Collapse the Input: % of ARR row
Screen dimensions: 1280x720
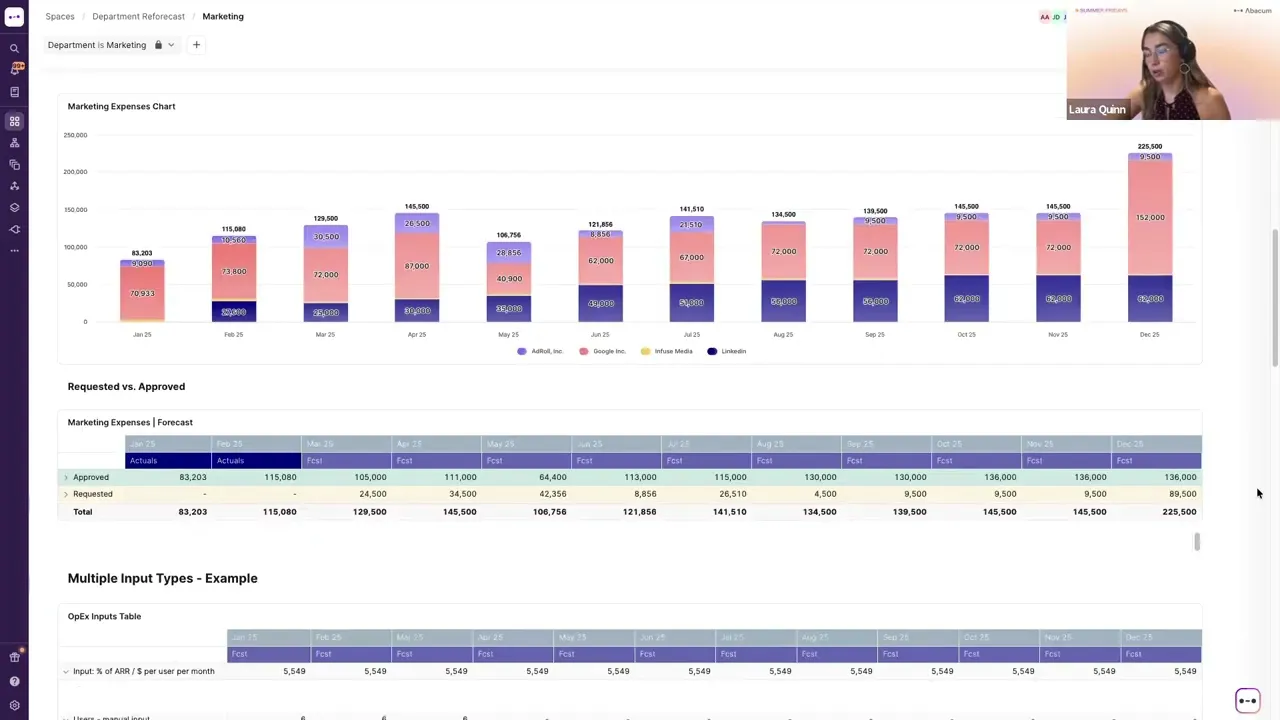click(66, 671)
